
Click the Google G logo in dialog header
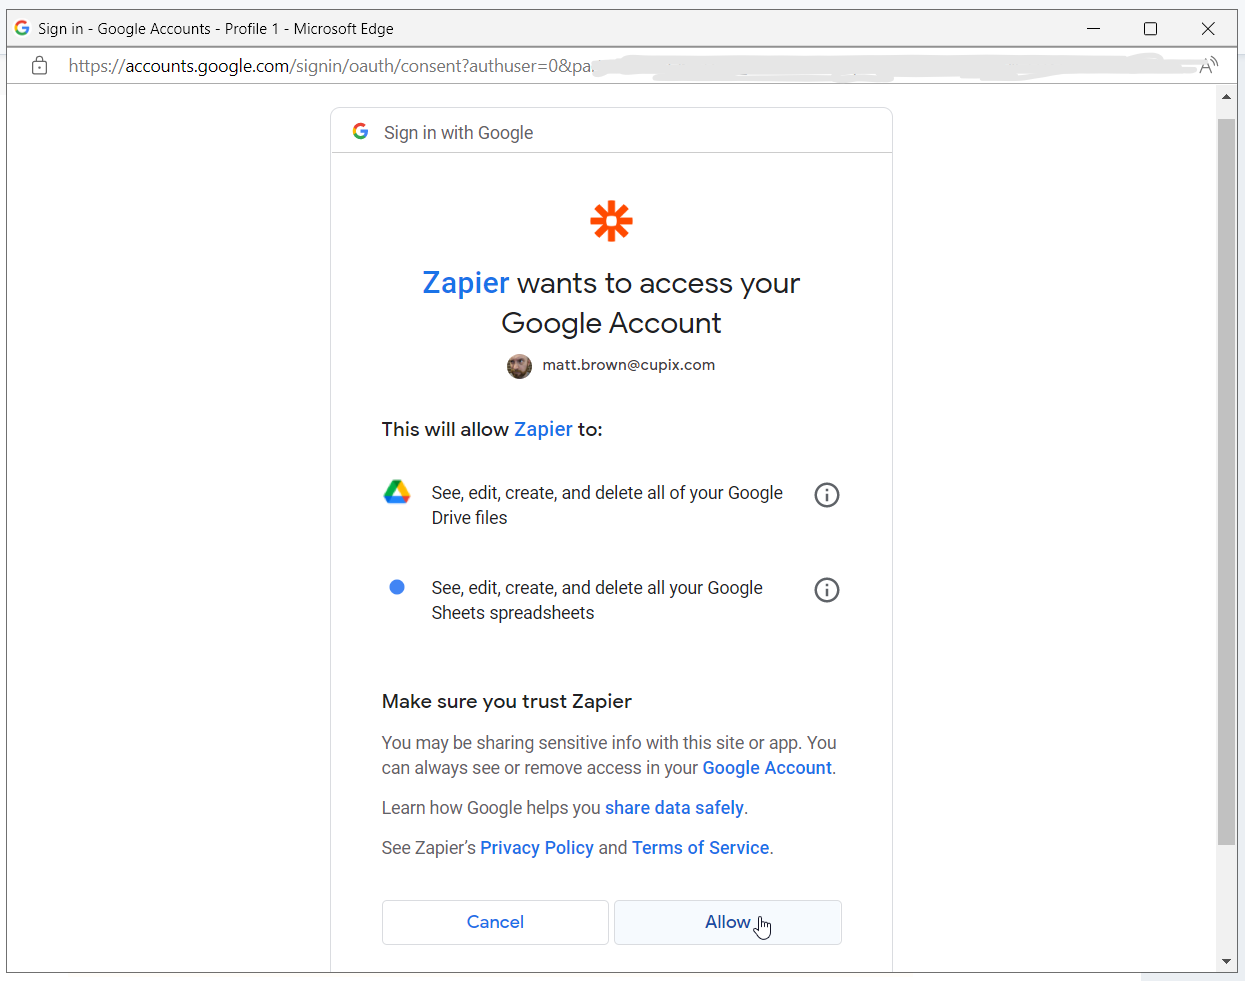coord(361,132)
